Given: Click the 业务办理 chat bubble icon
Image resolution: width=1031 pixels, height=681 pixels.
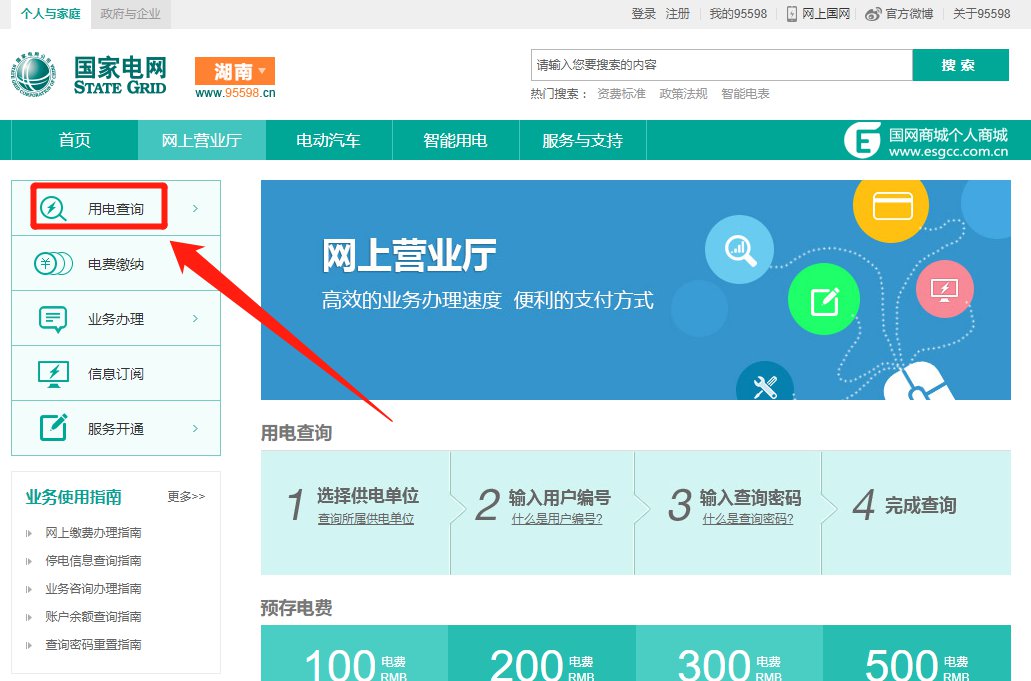Looking at the screenshot, I should [x=52, y=319].
